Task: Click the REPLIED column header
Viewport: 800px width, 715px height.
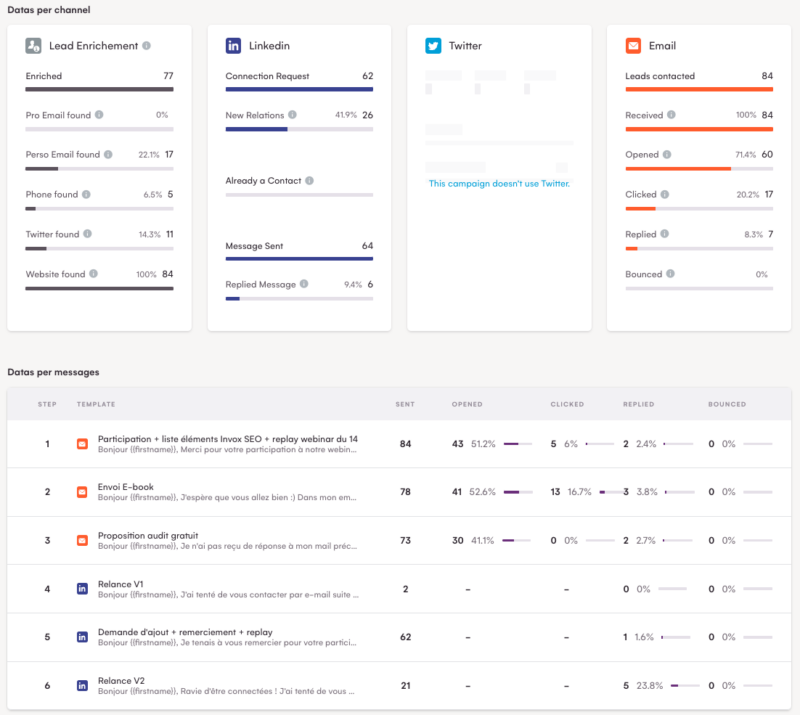Action: pyautogui.click(x=638, y=404)
